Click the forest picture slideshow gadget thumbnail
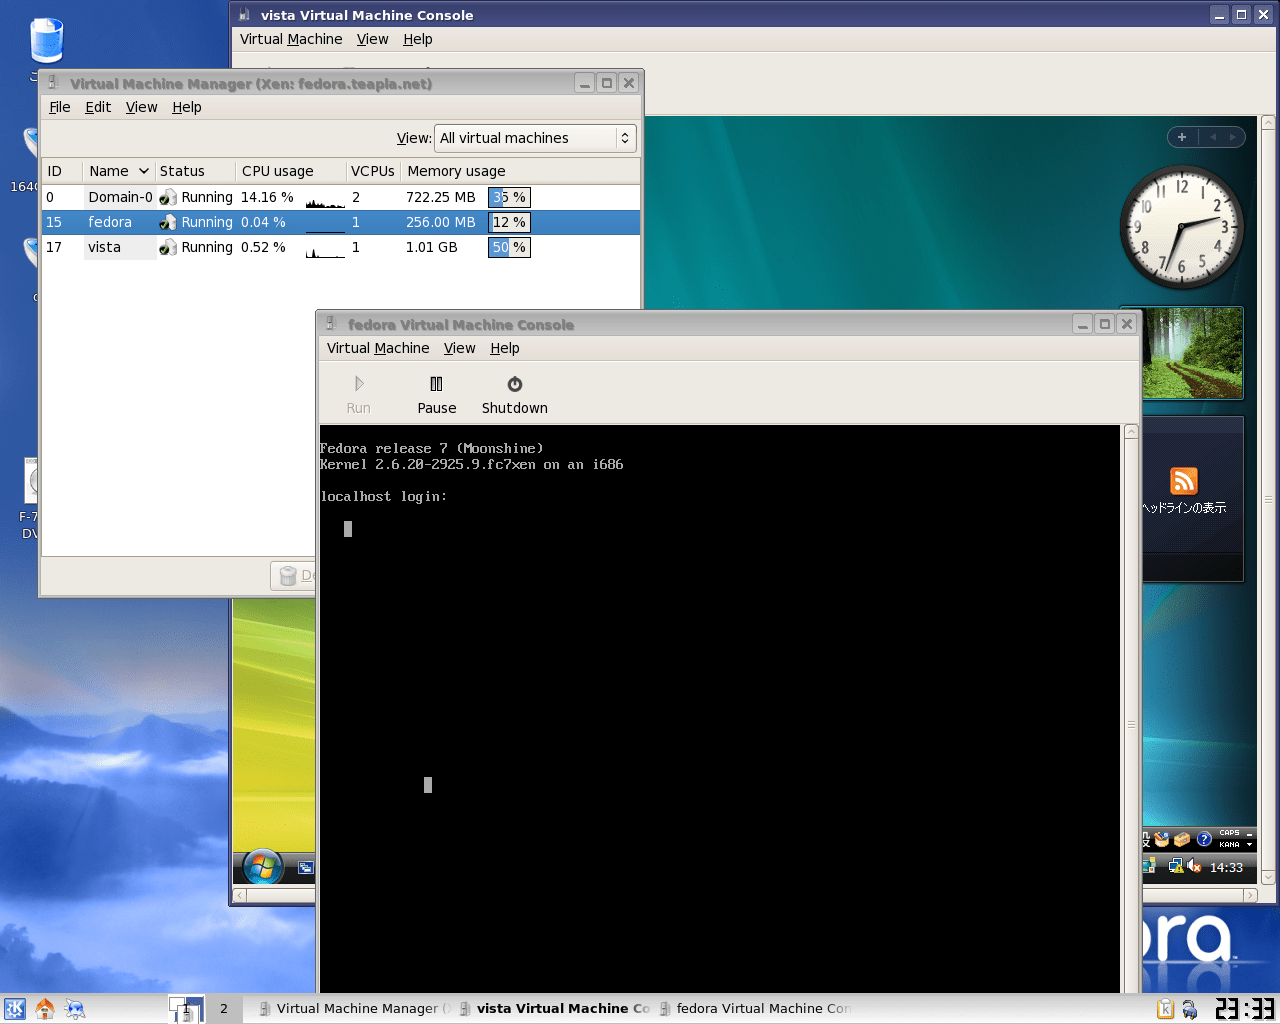Screen dimensions: 1280x1024 coord(1193,353)
